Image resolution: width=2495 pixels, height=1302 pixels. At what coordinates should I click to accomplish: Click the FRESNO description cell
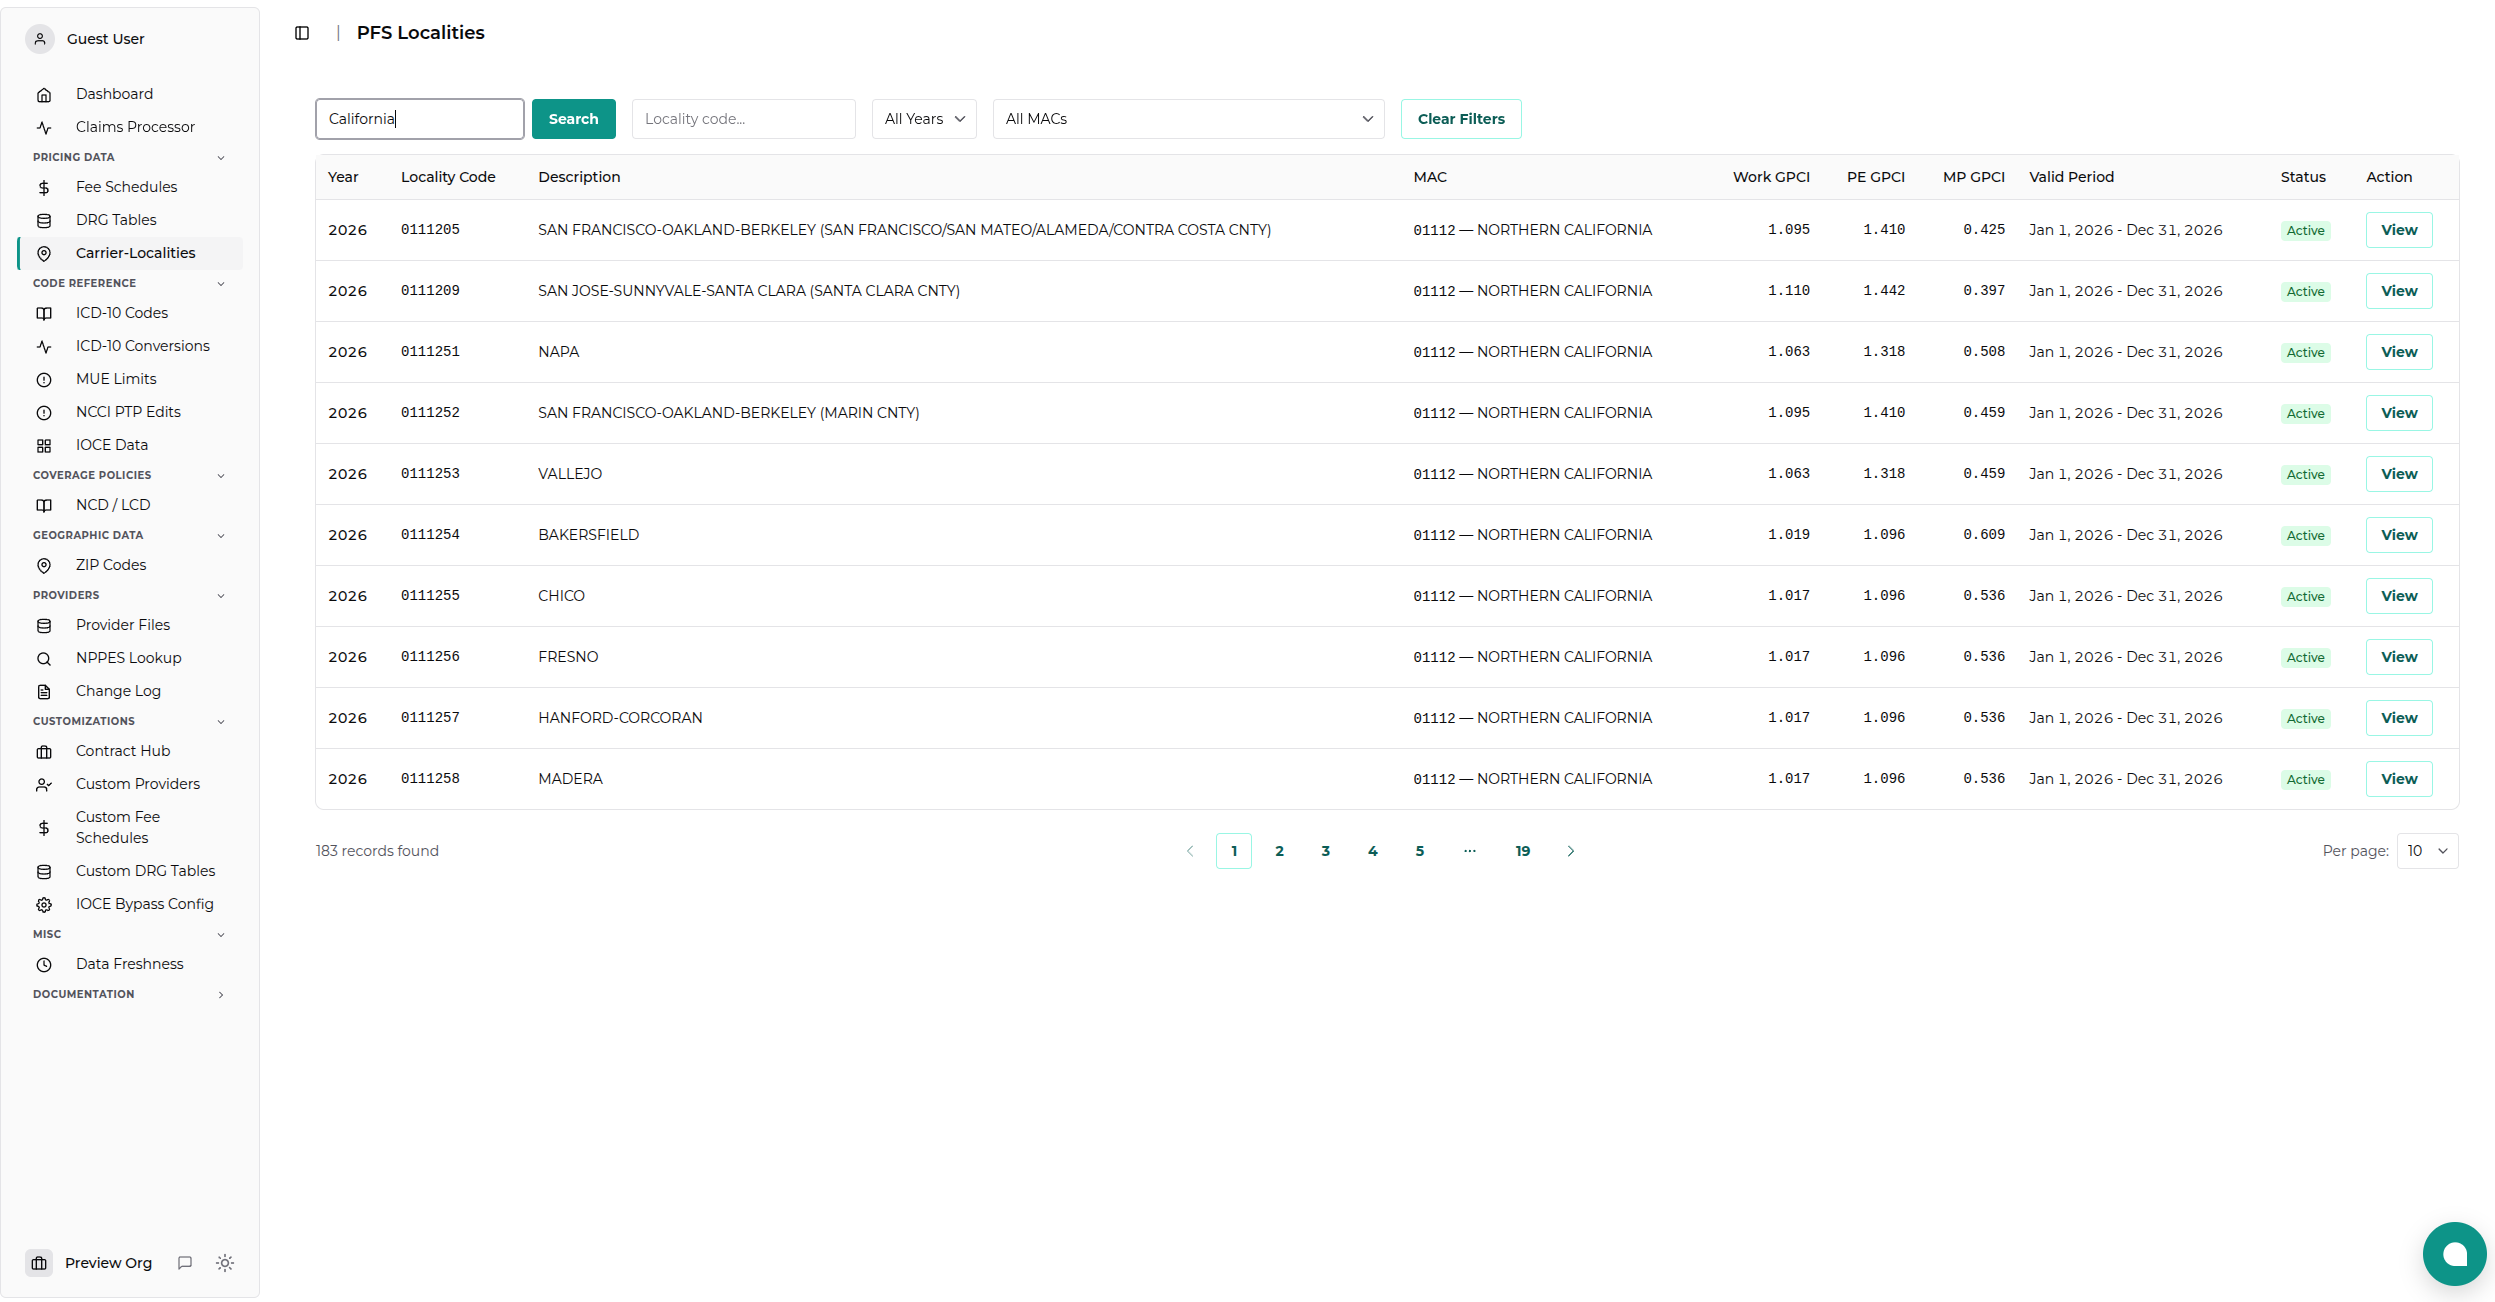click(568, 657)
